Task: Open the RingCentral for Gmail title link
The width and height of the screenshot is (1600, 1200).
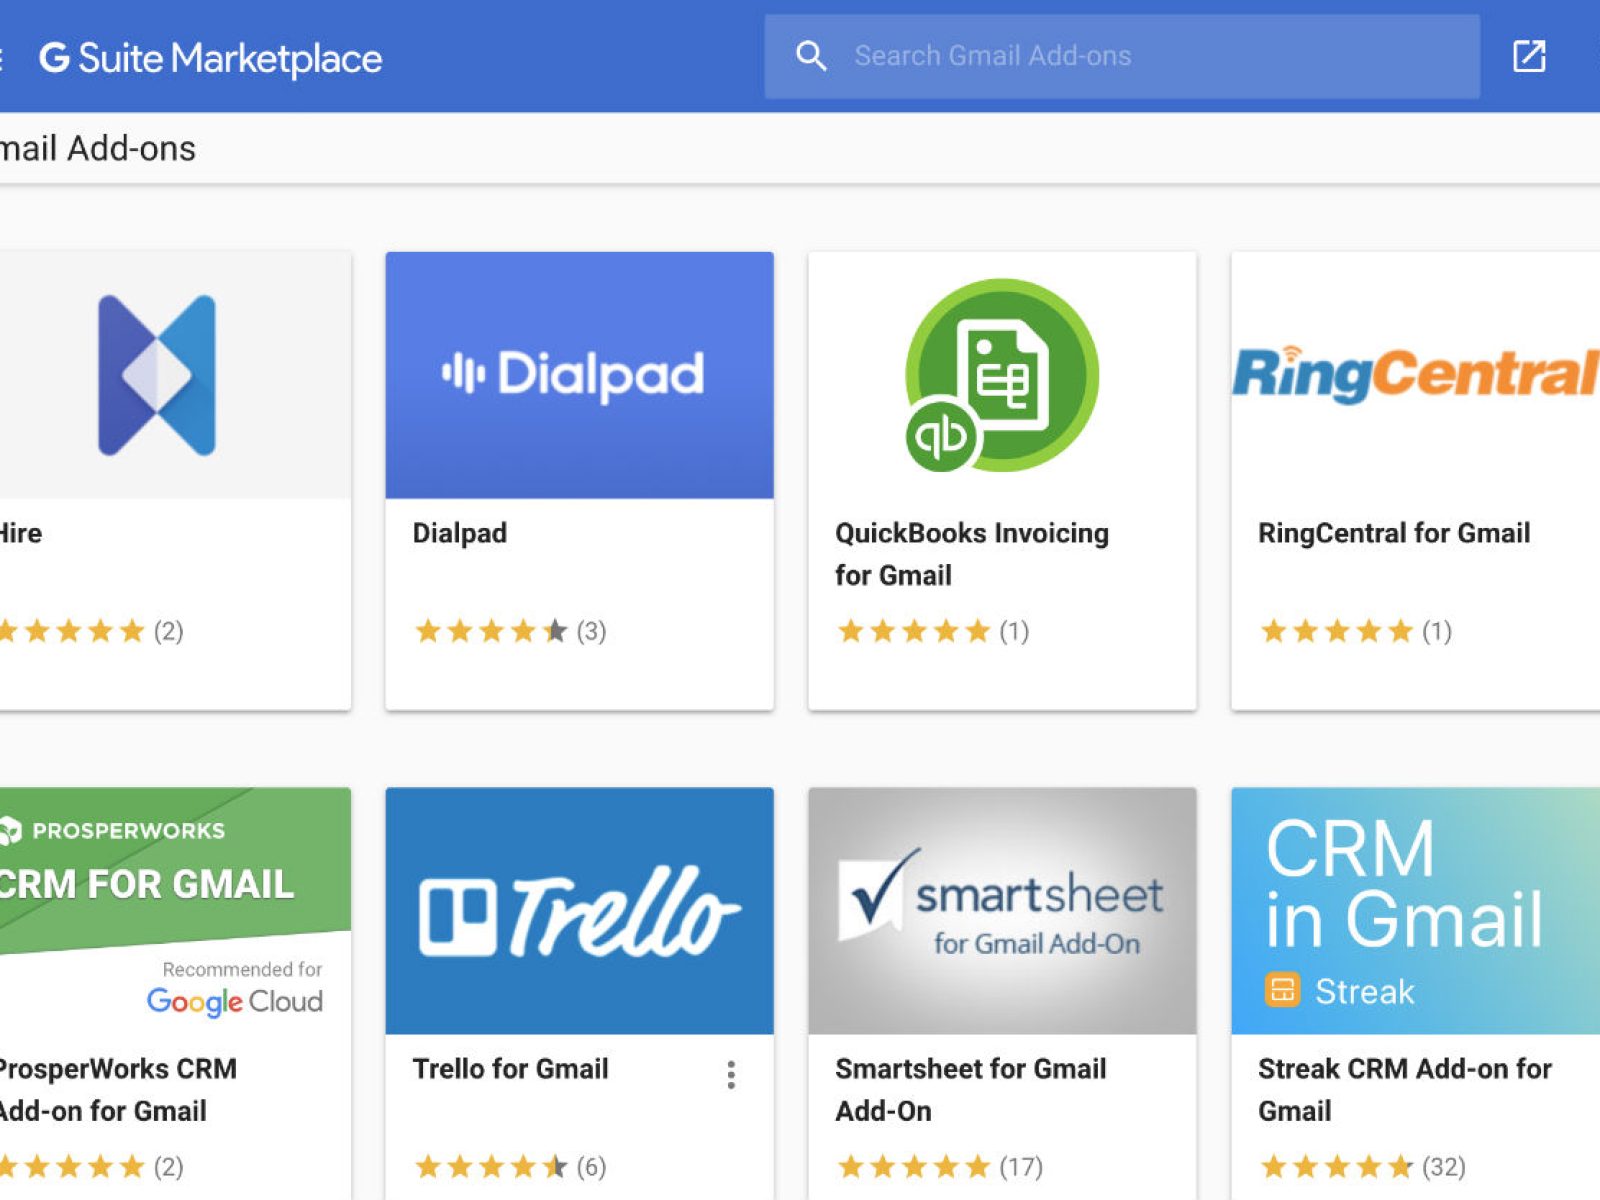Action: click(1393, 533)
